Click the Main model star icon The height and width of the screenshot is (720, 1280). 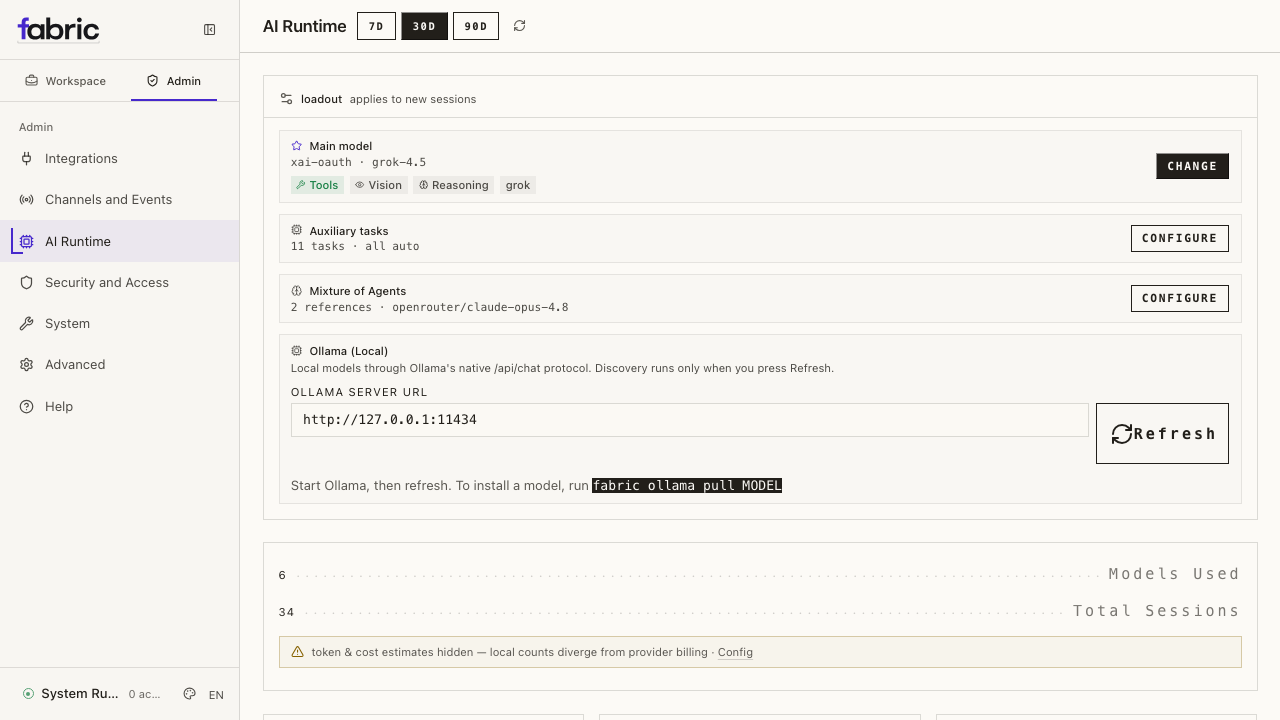coord(297,146)
